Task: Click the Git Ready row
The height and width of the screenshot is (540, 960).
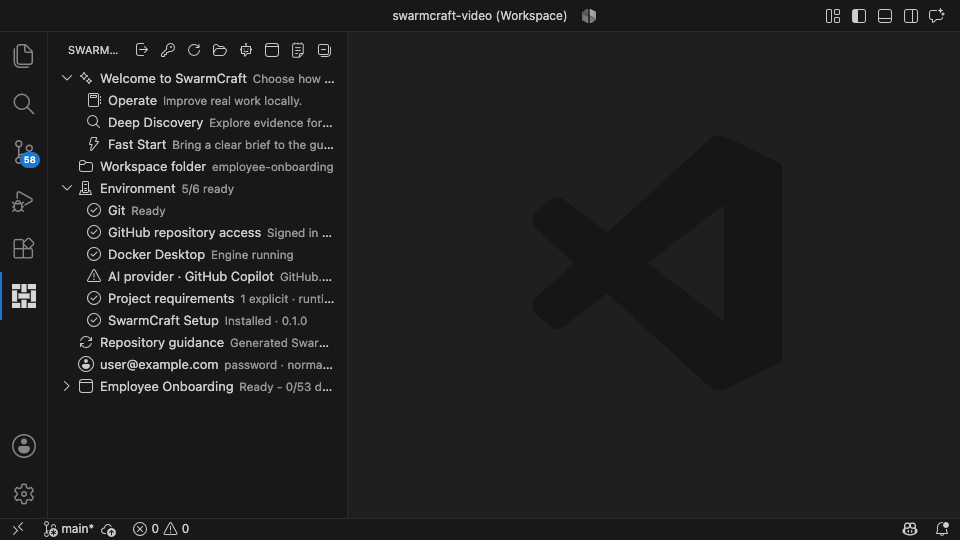Action: (197, 211)
